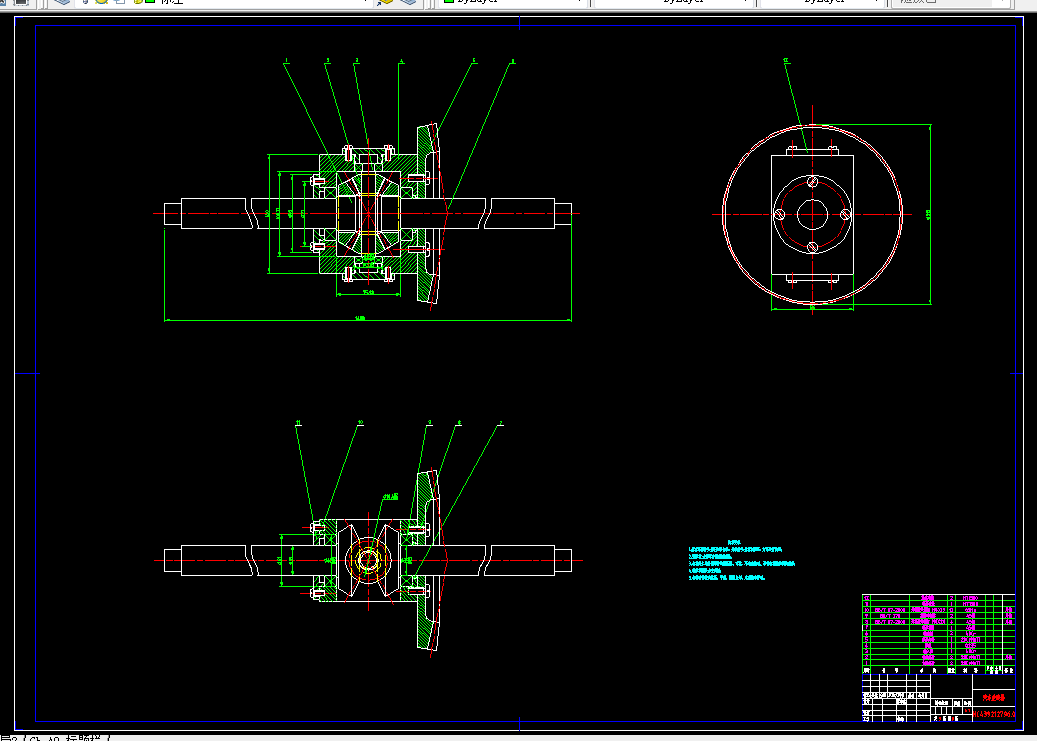1037x741 pixels.
Task: Select the red drawing number in the title block
Action: point(994,714)
